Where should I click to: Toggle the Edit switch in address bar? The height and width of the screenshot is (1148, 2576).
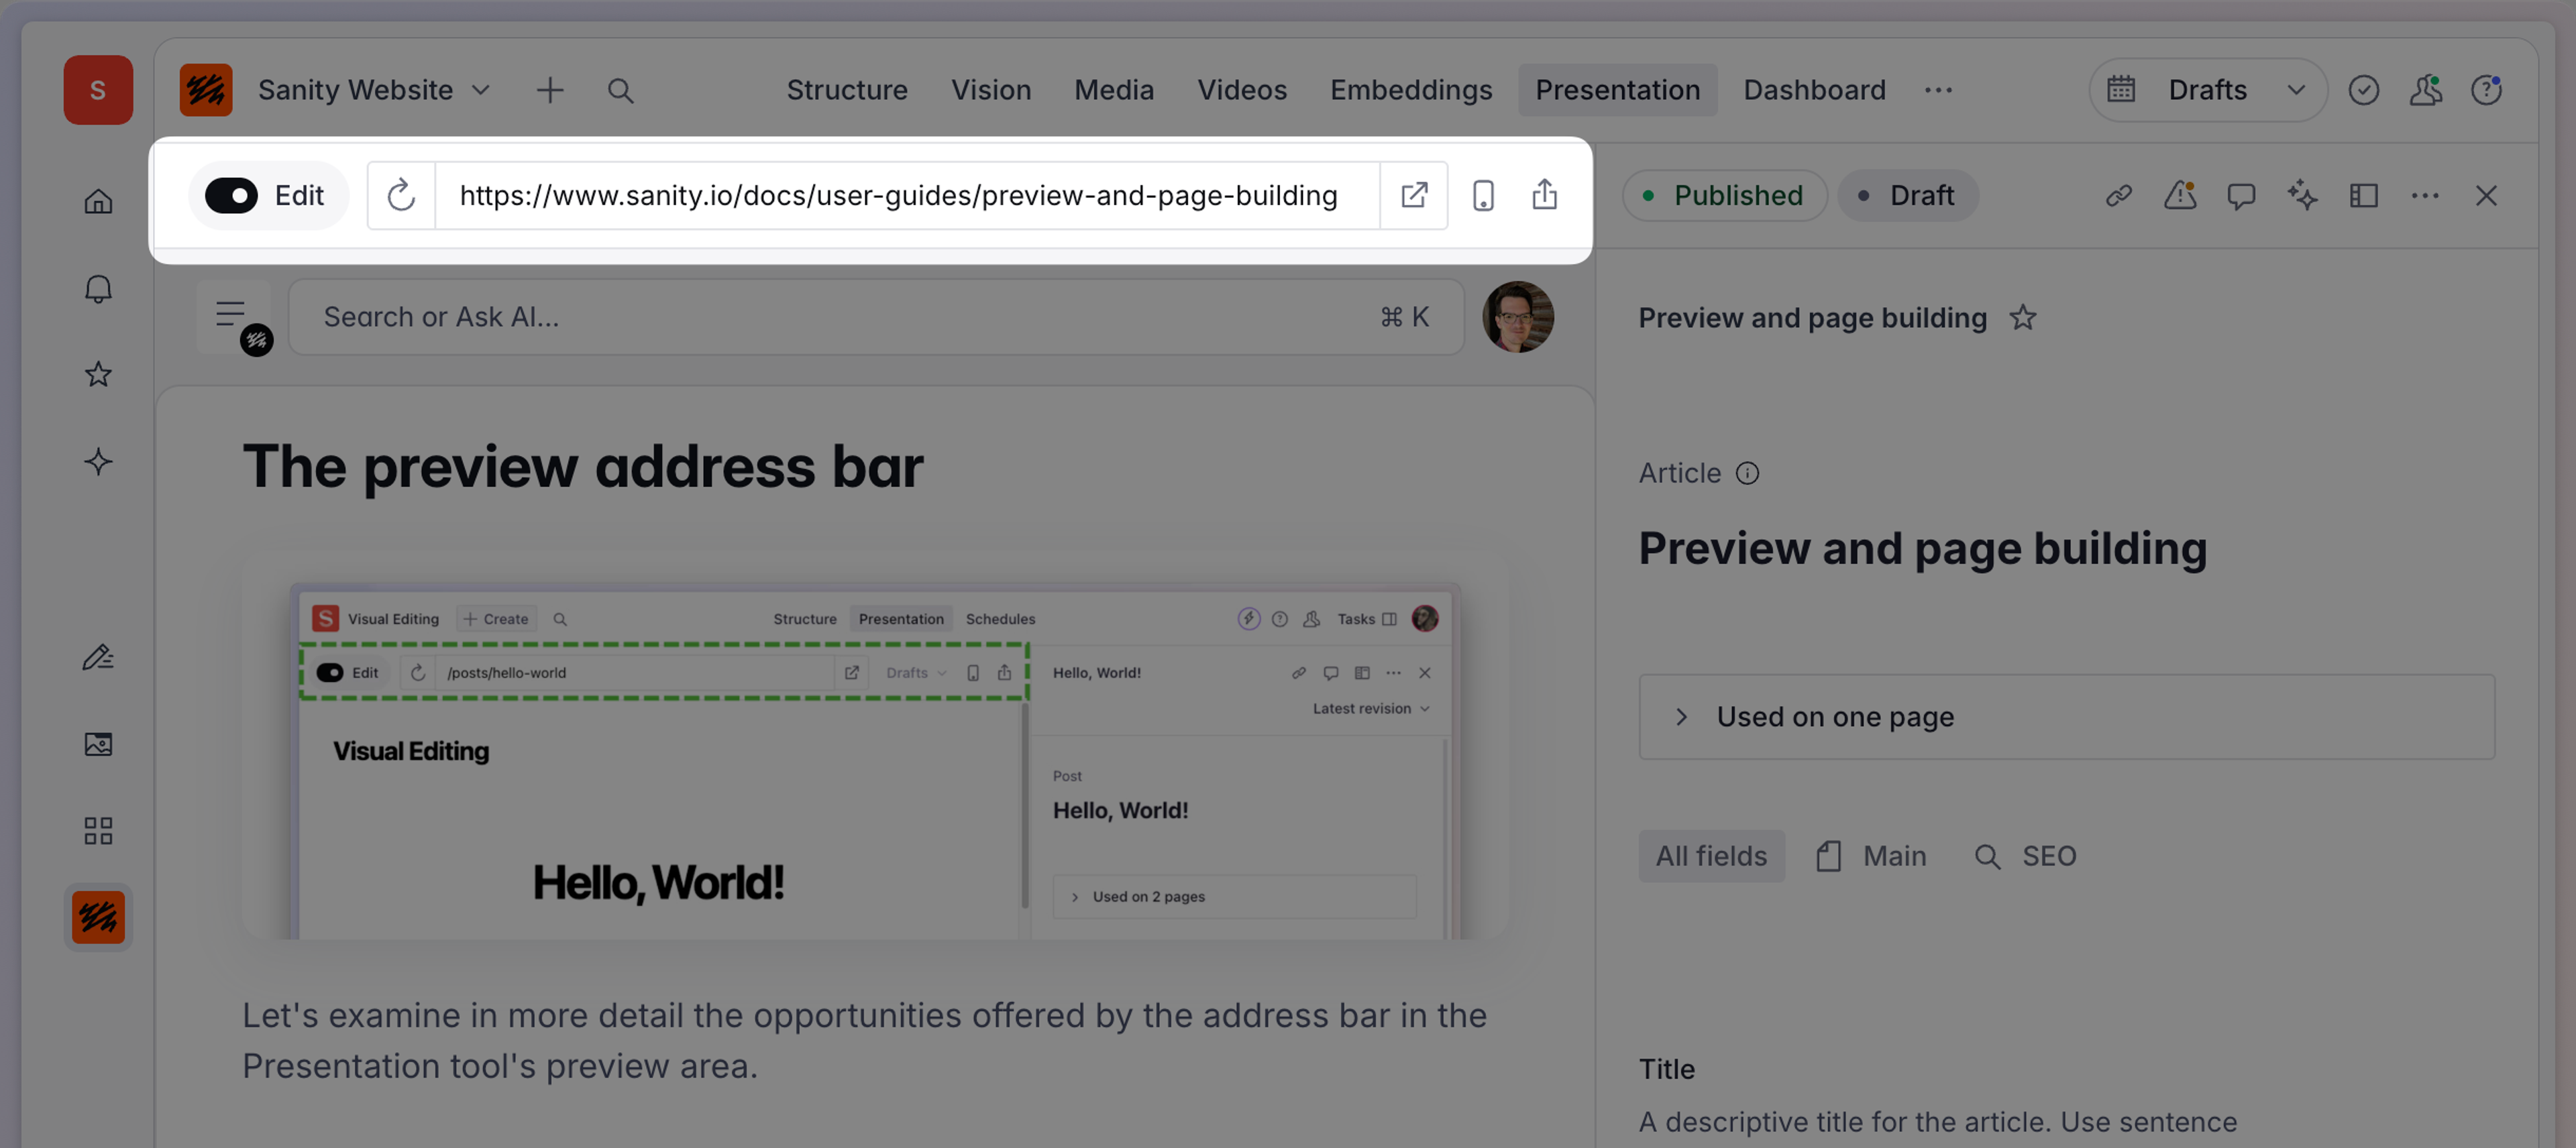(x=231, y=195)
